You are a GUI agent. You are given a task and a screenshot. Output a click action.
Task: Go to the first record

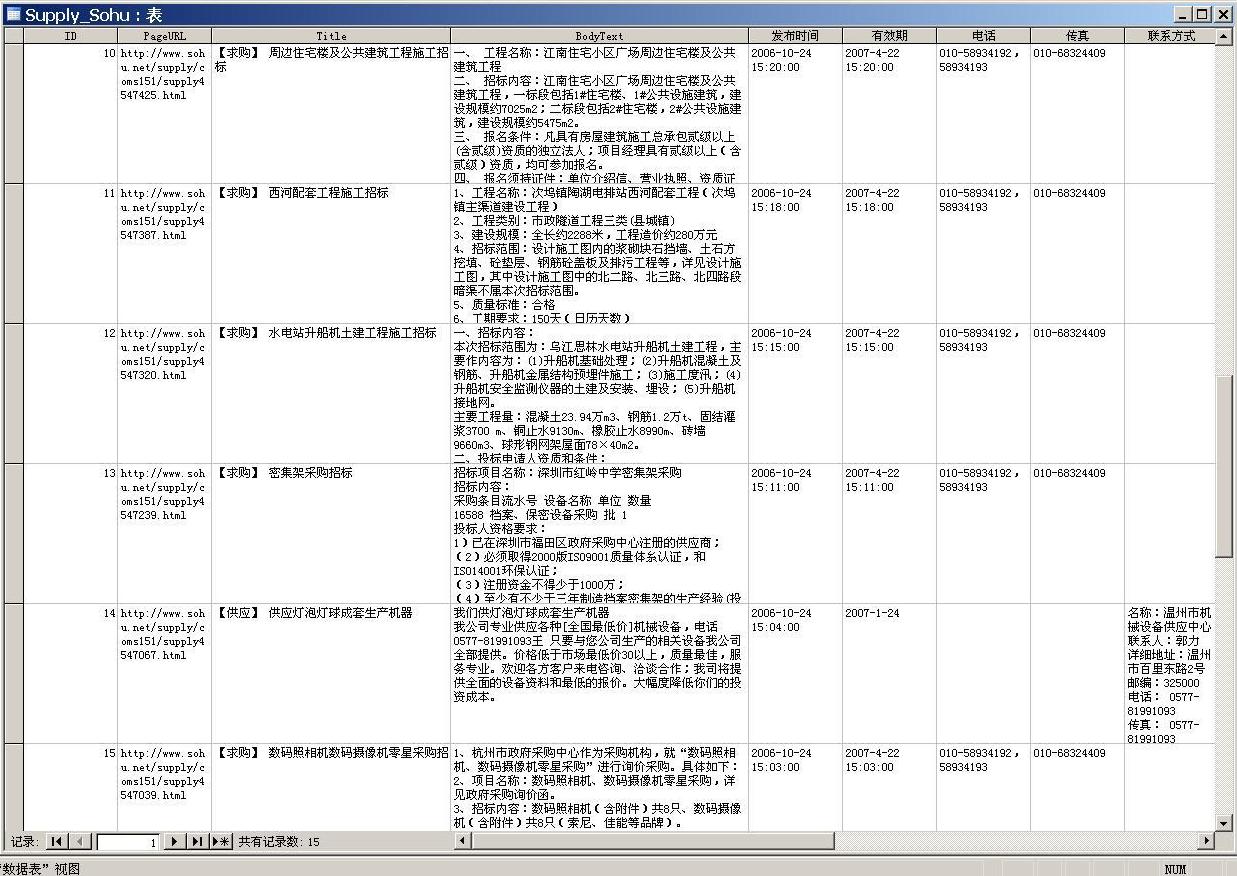tap(57, 842)
